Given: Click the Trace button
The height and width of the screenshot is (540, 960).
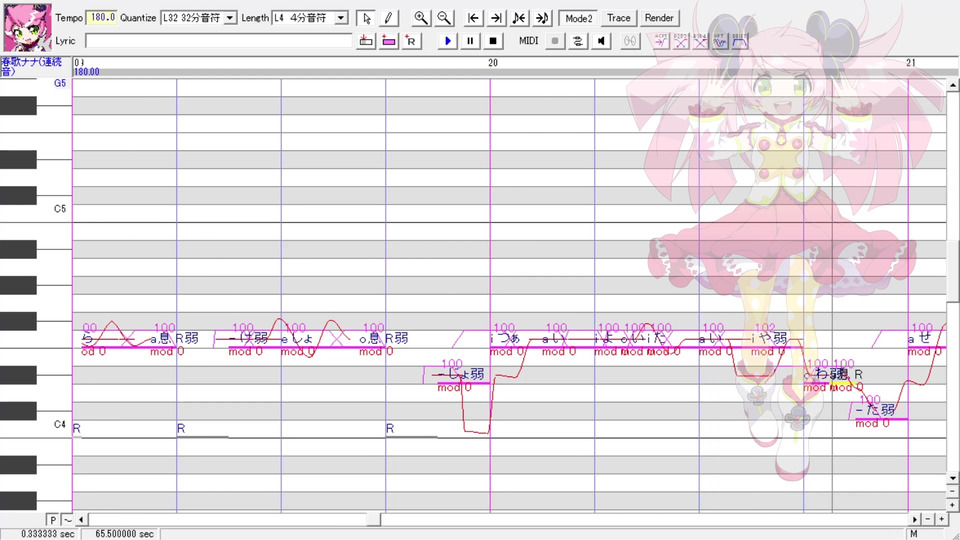Looking at the screenshot, I should coord(618,18).
